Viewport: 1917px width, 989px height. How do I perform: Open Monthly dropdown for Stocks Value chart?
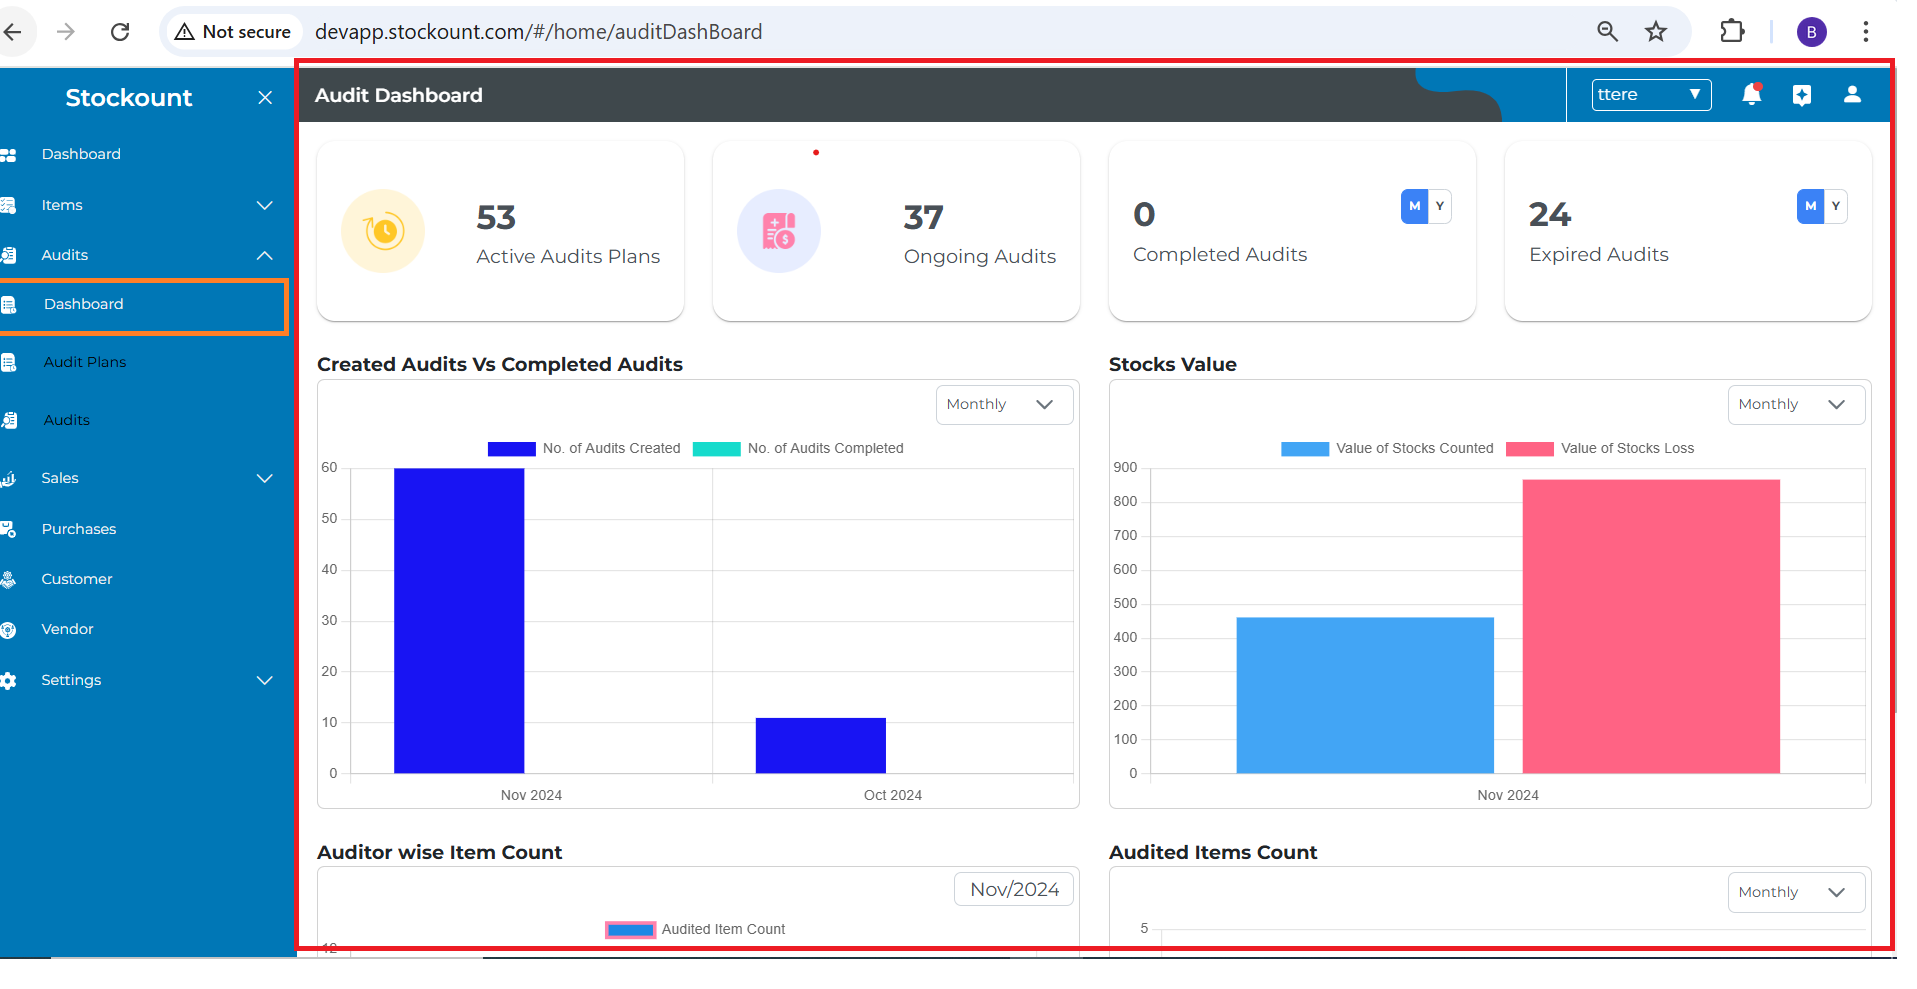tap(1795, 405)
